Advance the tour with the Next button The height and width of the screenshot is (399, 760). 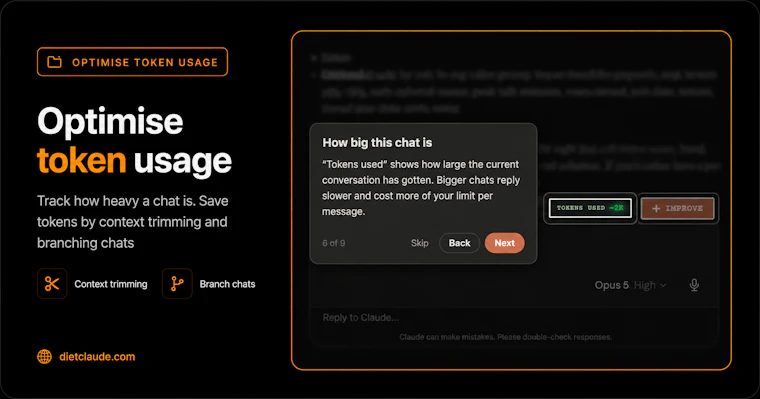point(505,243)
